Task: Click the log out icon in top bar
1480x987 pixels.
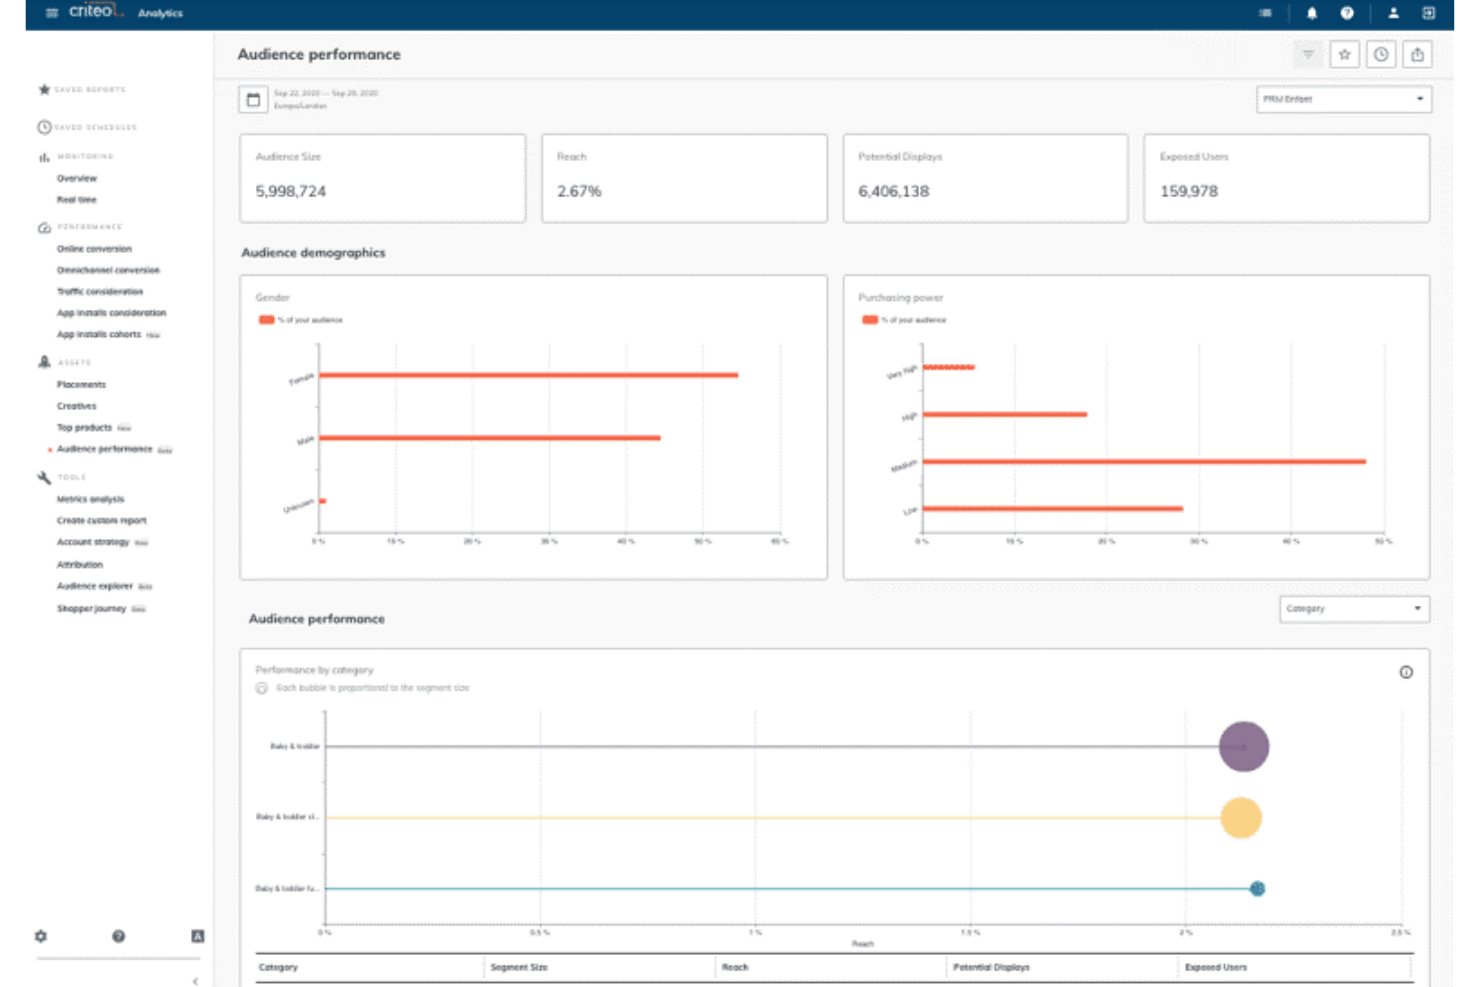Action: tap(1429, 13)
